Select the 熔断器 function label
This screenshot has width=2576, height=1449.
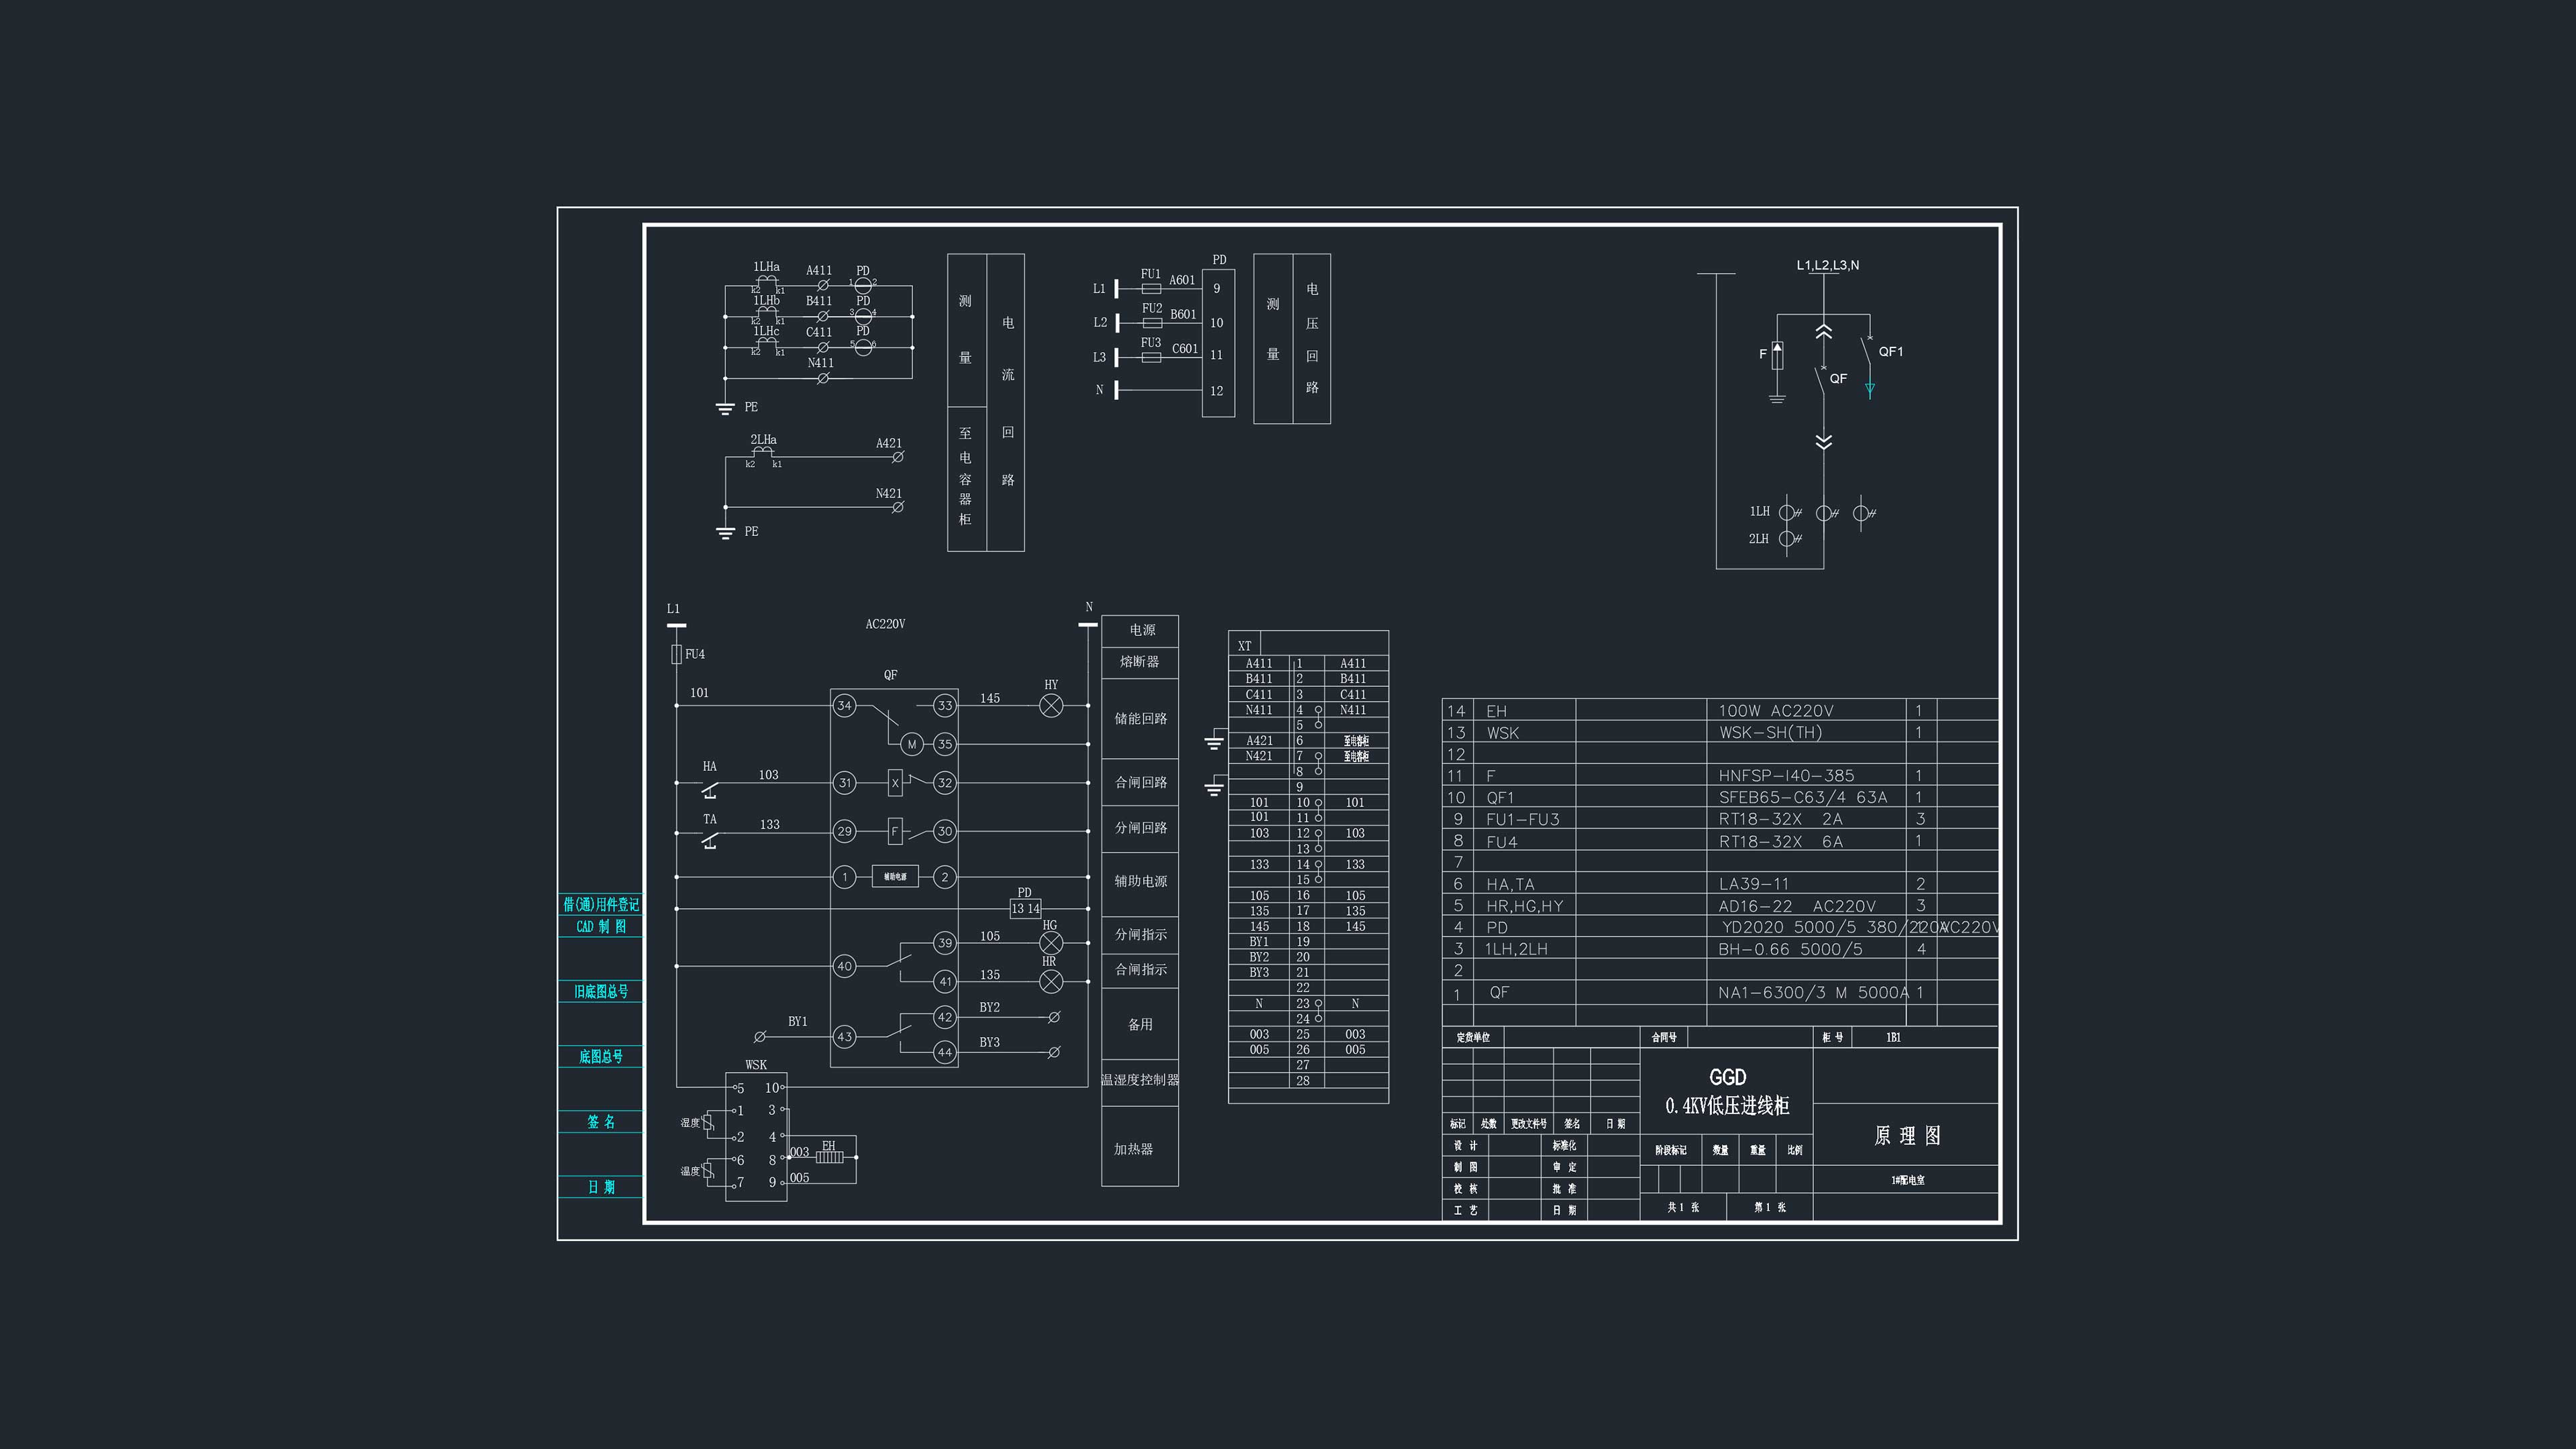pos(1139,662)
